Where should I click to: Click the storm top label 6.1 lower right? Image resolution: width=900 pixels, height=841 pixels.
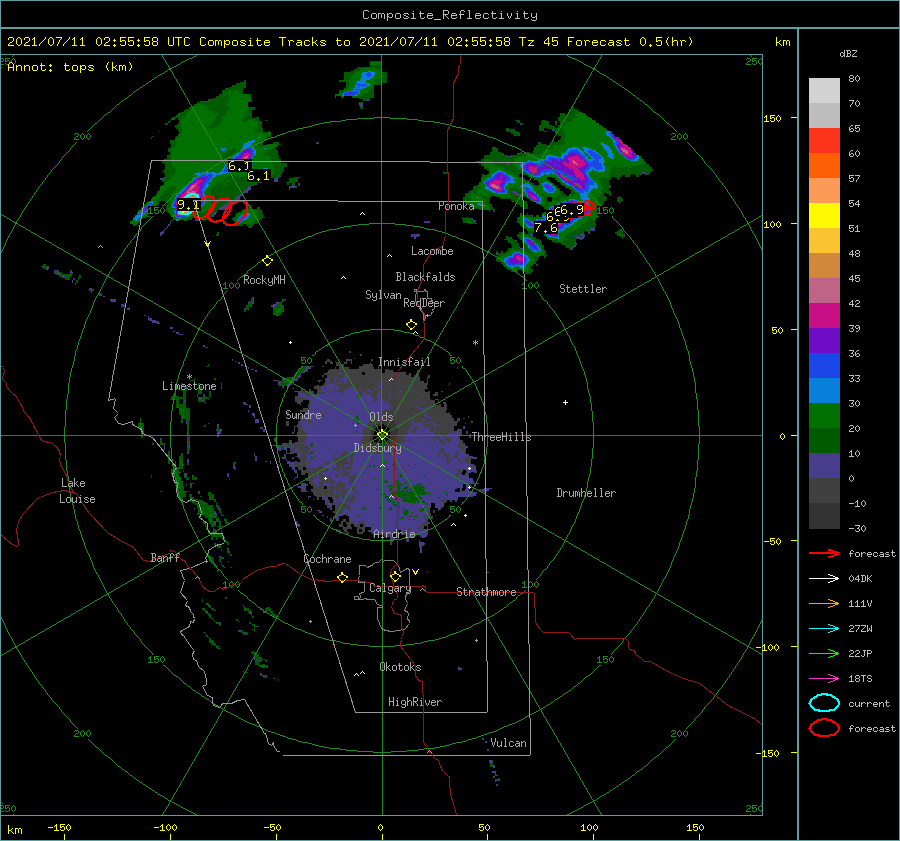click(x=258, y=176)
